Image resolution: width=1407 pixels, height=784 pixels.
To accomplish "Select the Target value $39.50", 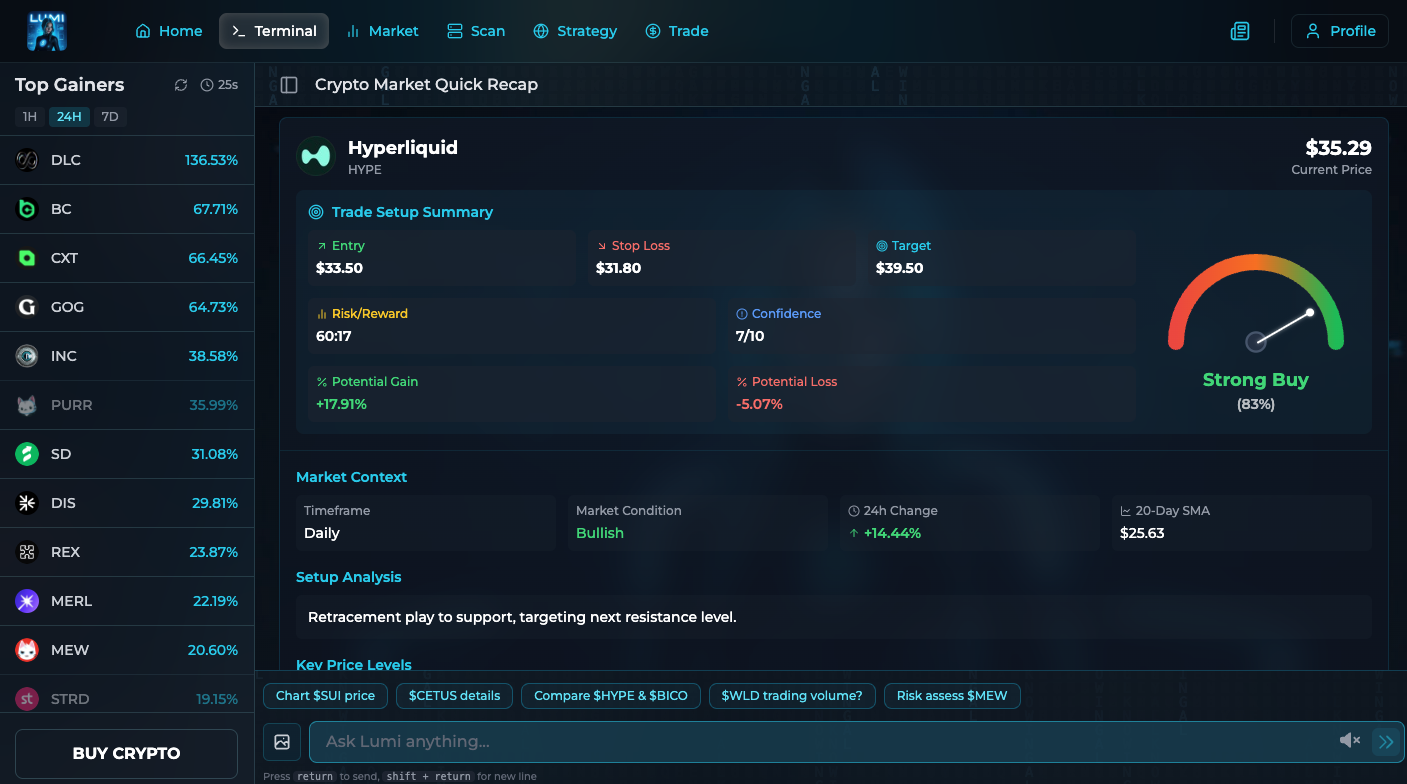I will tap(899, 268).
